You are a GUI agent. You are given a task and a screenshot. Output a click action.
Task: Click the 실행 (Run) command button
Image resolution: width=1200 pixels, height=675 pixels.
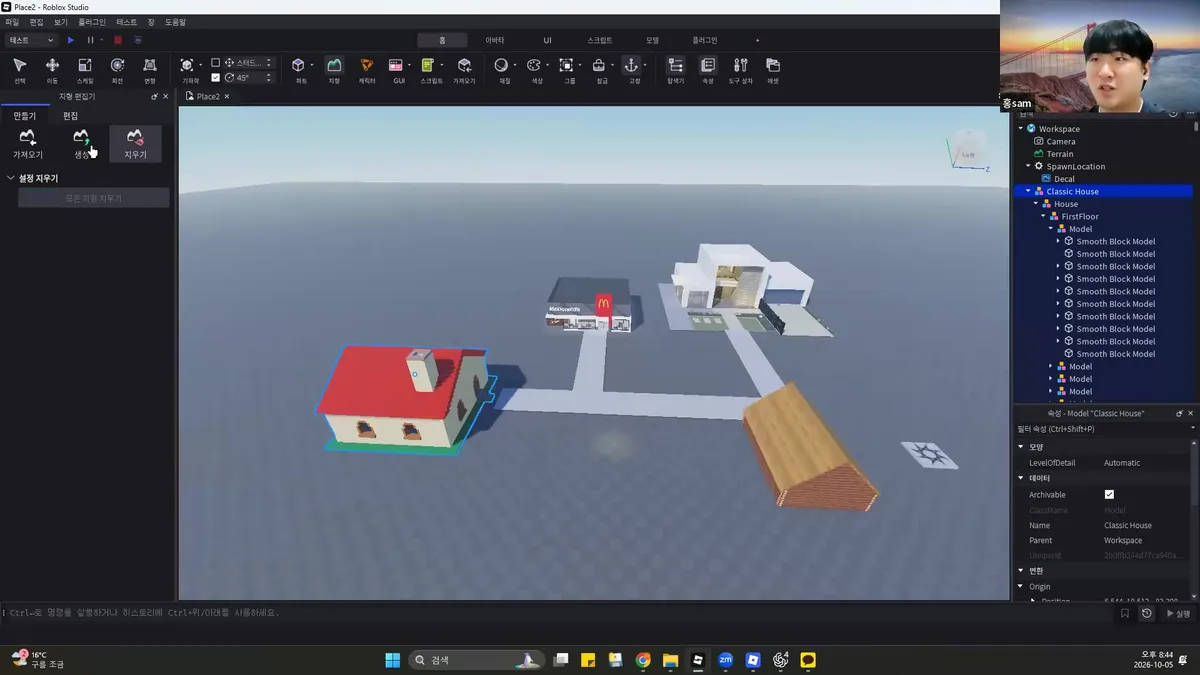pos(1178,613)
